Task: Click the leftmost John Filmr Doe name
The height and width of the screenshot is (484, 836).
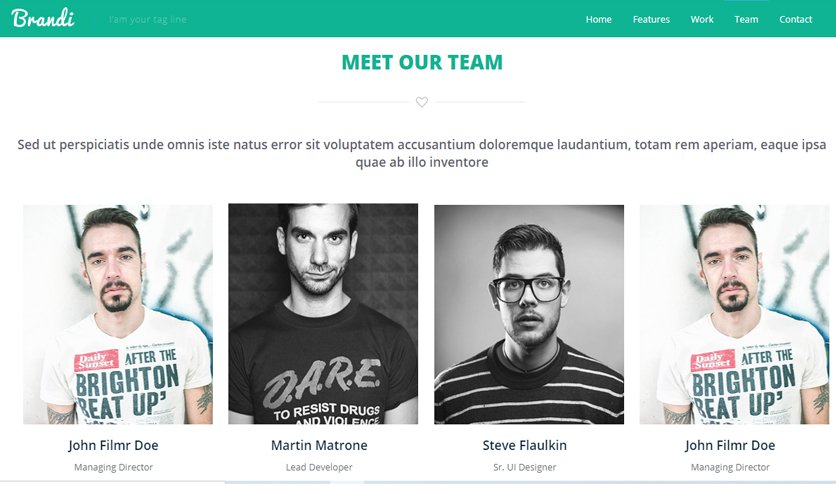Action: (113, 445)
